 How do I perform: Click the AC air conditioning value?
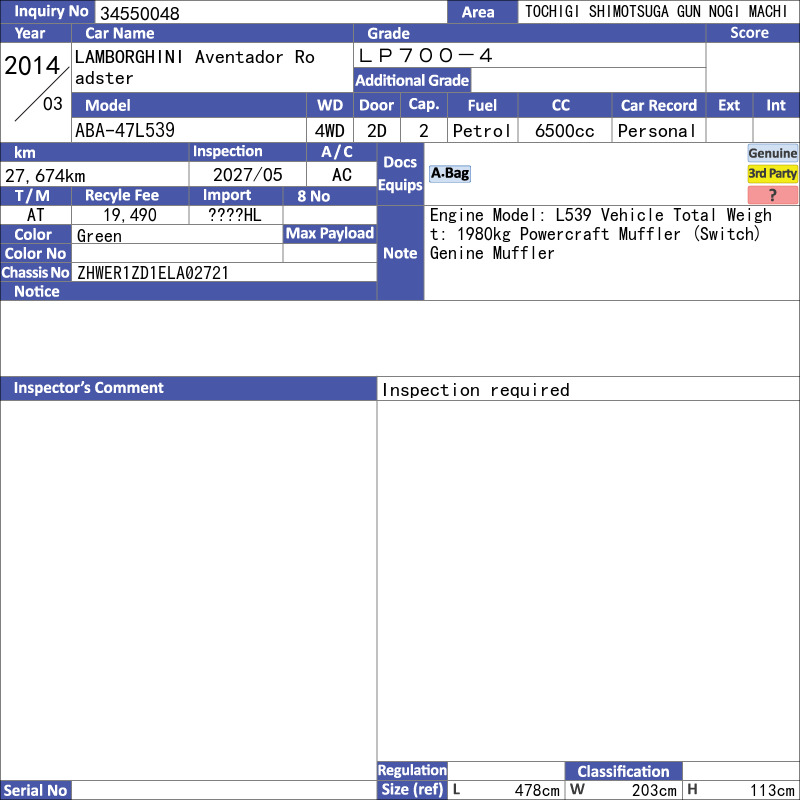click(x=341, y=175)
